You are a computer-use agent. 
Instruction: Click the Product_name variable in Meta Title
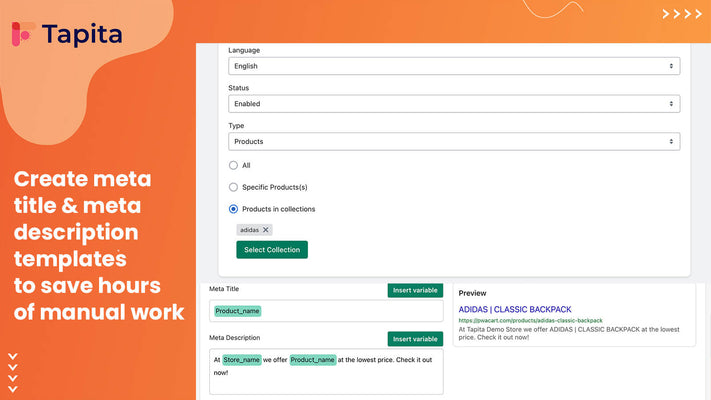click(237, 312)
